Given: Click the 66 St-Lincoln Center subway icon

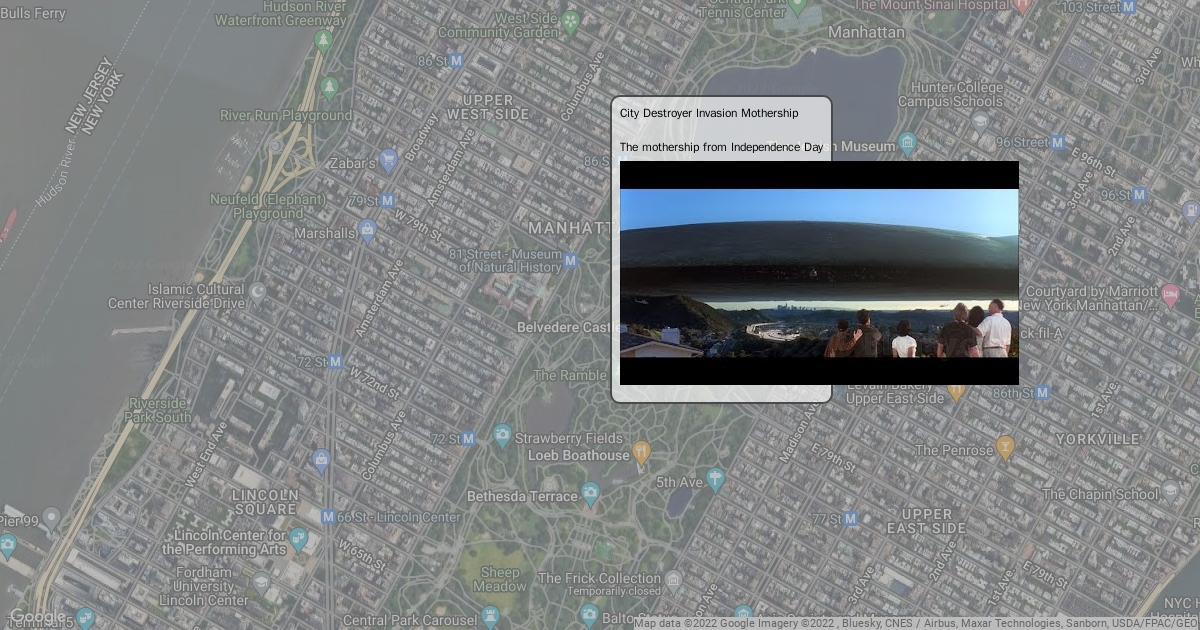Looking at the screenshot, I should coord(328,517).
